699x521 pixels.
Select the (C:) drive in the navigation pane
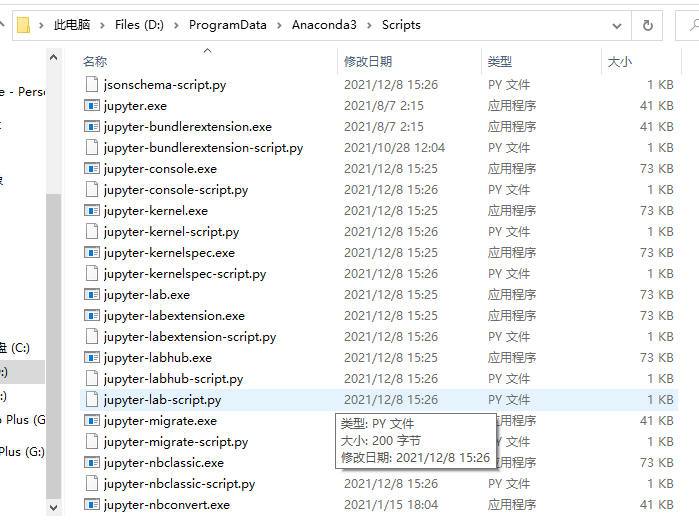pos(14,348)
